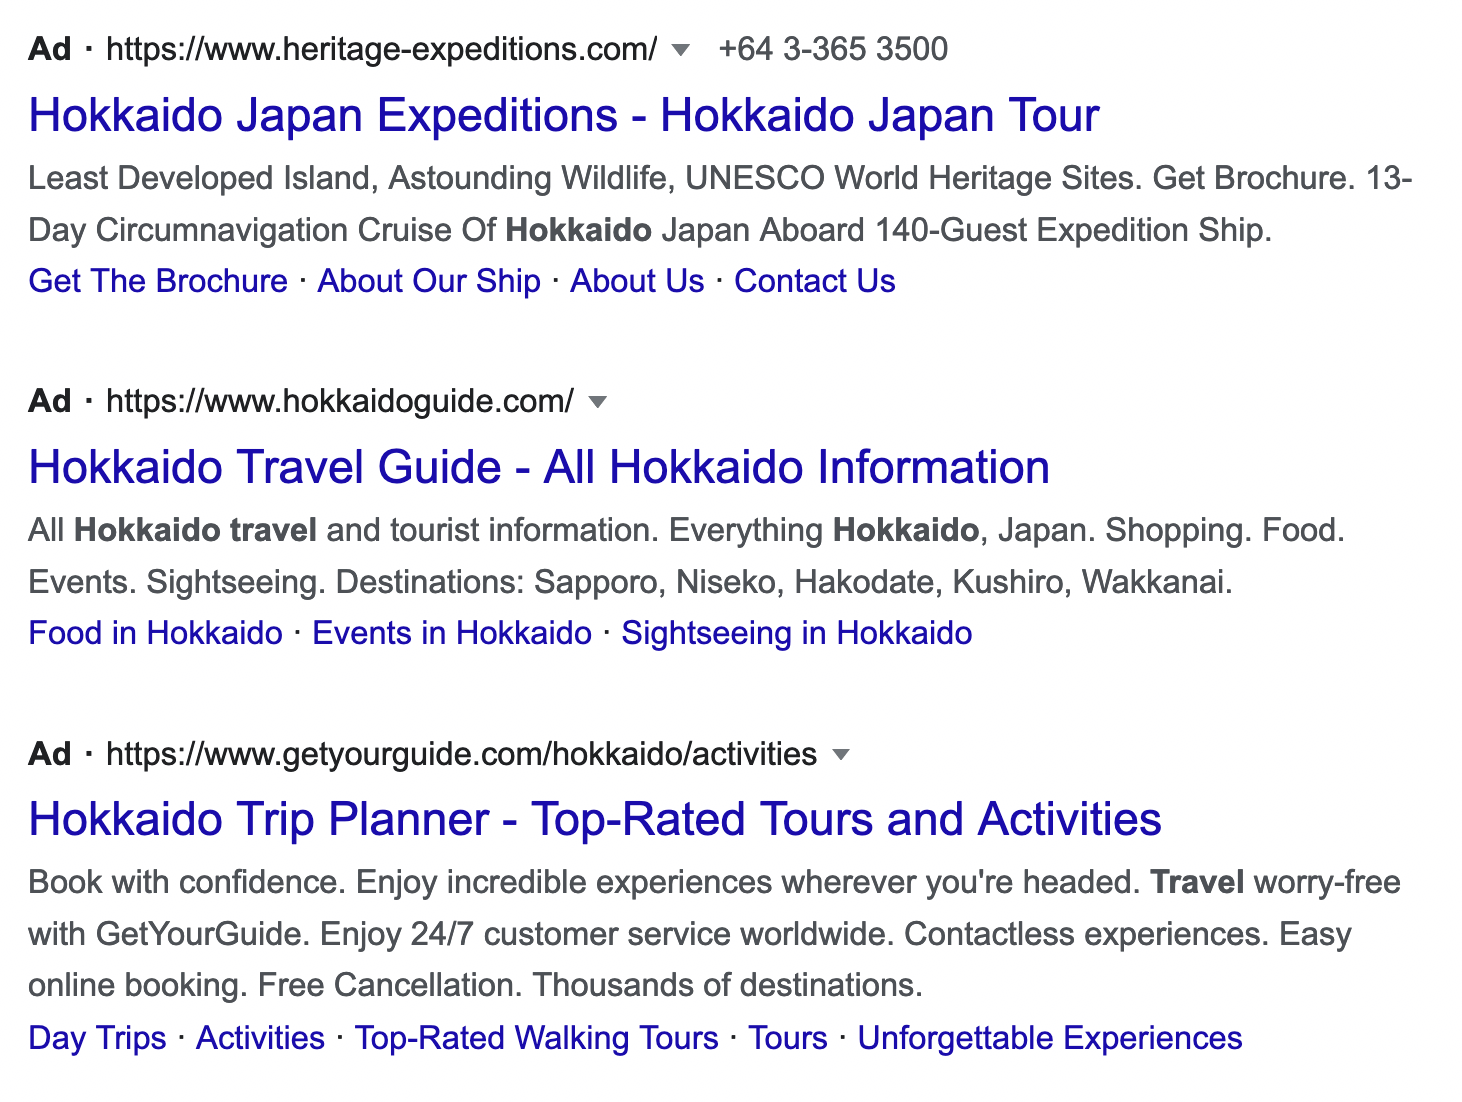
Task: Open Hokkaido Travel Guide ad title
Action: tap(539, 467)
